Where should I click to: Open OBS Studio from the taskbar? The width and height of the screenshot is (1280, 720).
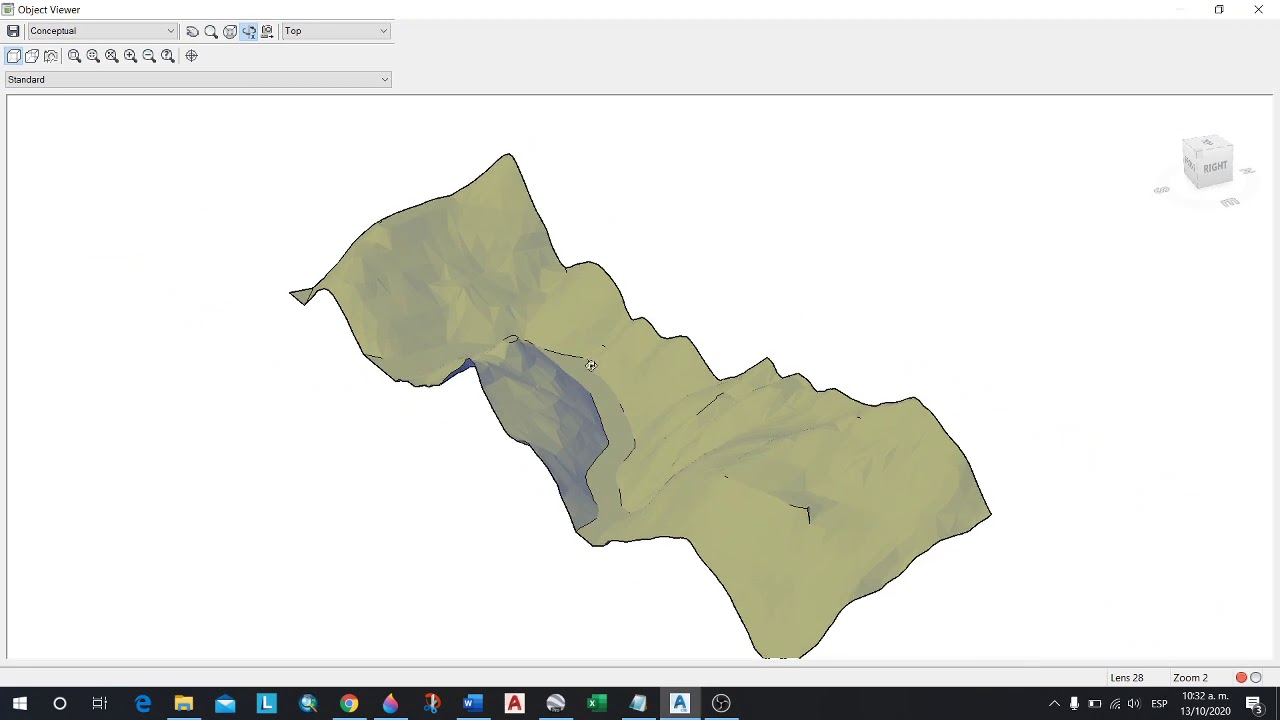(721, 704)
